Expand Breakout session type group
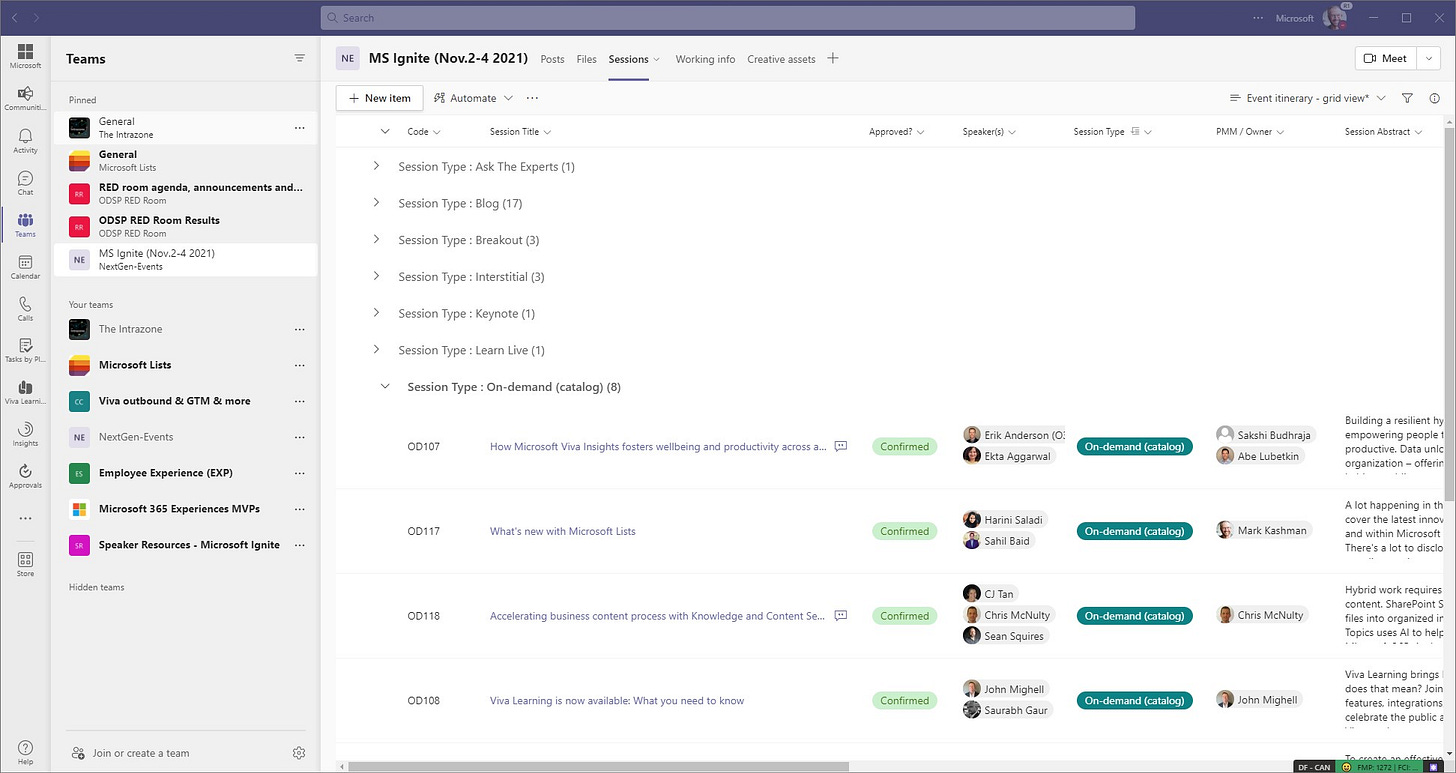The width and height of the screenshot is (1456, 773). click(376, 239)
